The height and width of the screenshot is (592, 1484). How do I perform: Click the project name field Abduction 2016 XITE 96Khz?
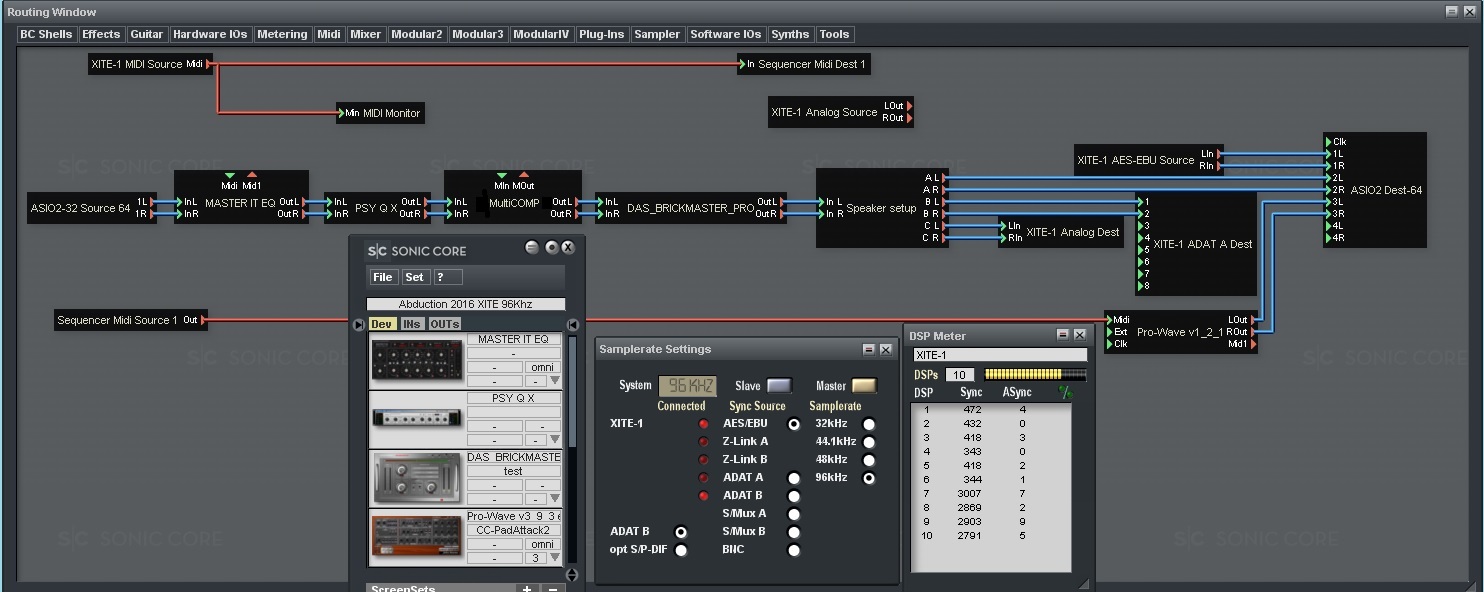[x=466, y=304]
